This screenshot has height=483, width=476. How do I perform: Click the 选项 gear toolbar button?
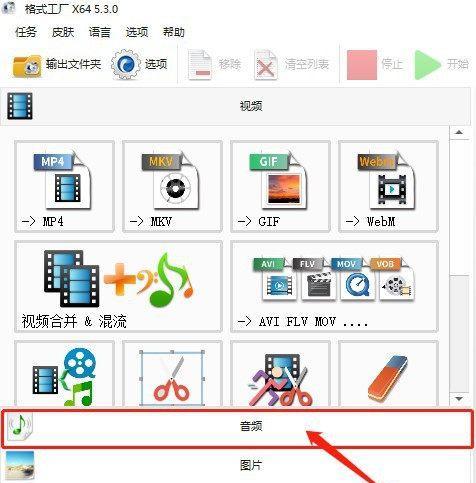tap(139, 64)
